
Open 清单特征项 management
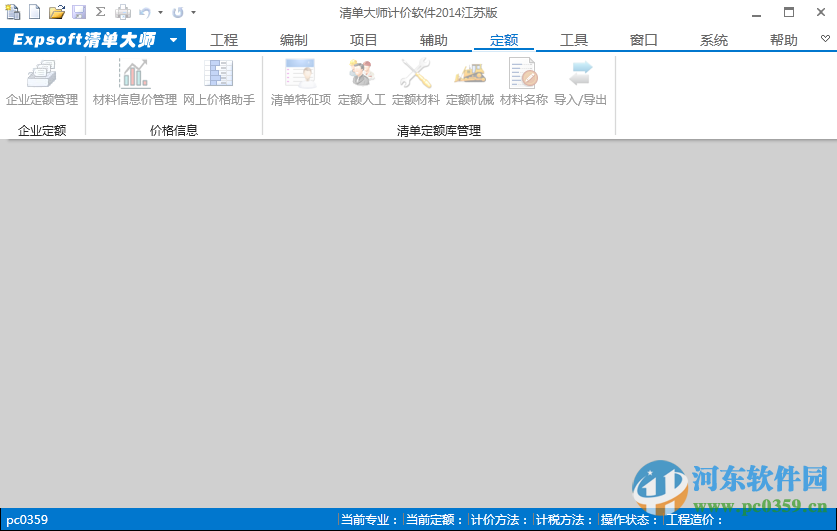[x=301, y=83]
